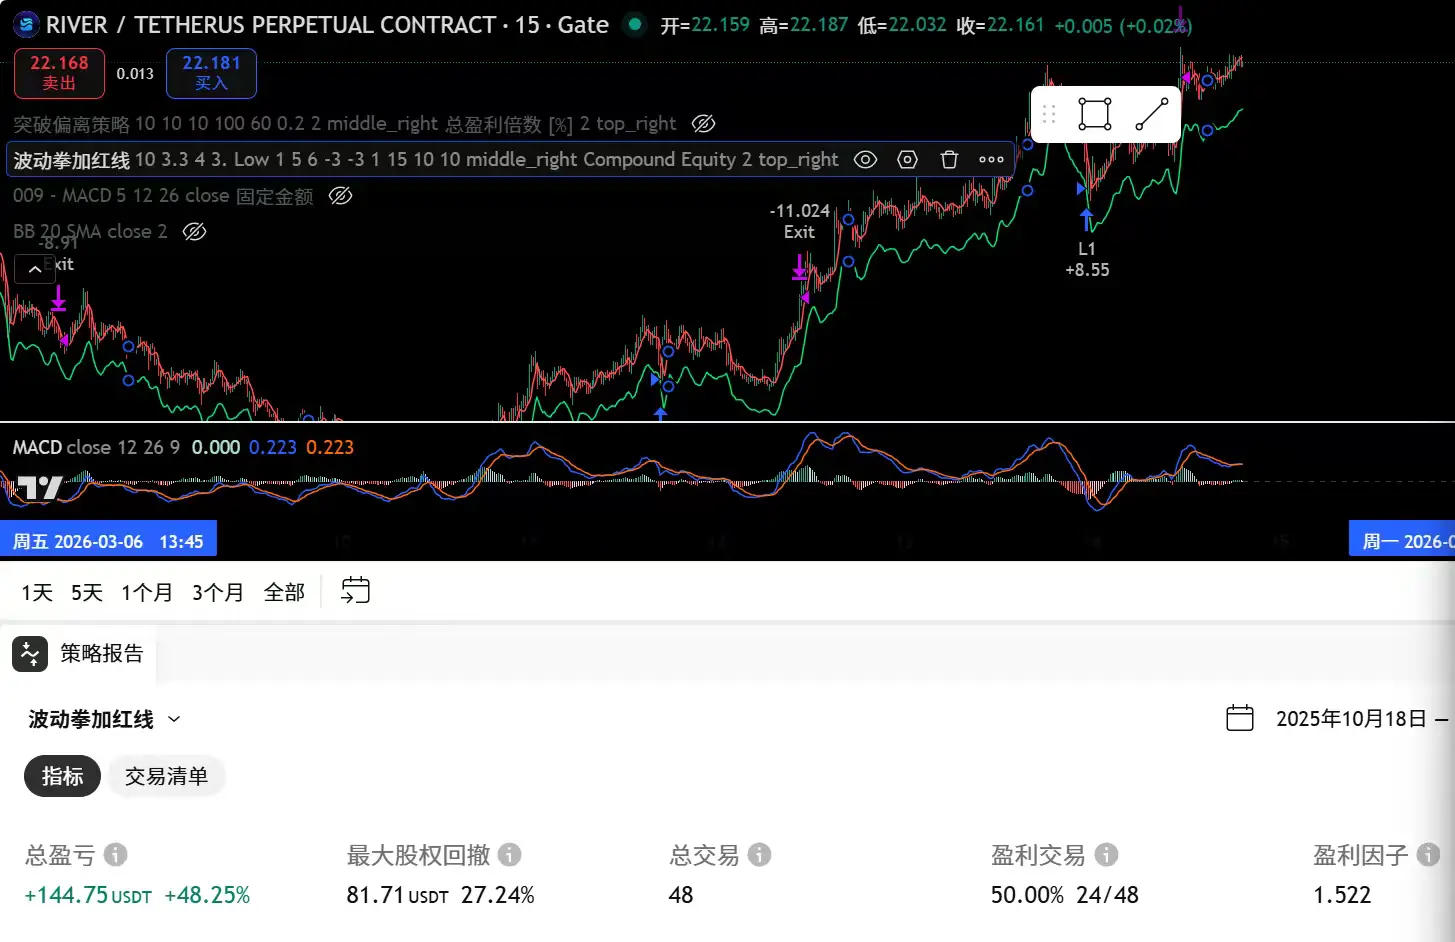Click the green market status dot

[x=634, y=23]
